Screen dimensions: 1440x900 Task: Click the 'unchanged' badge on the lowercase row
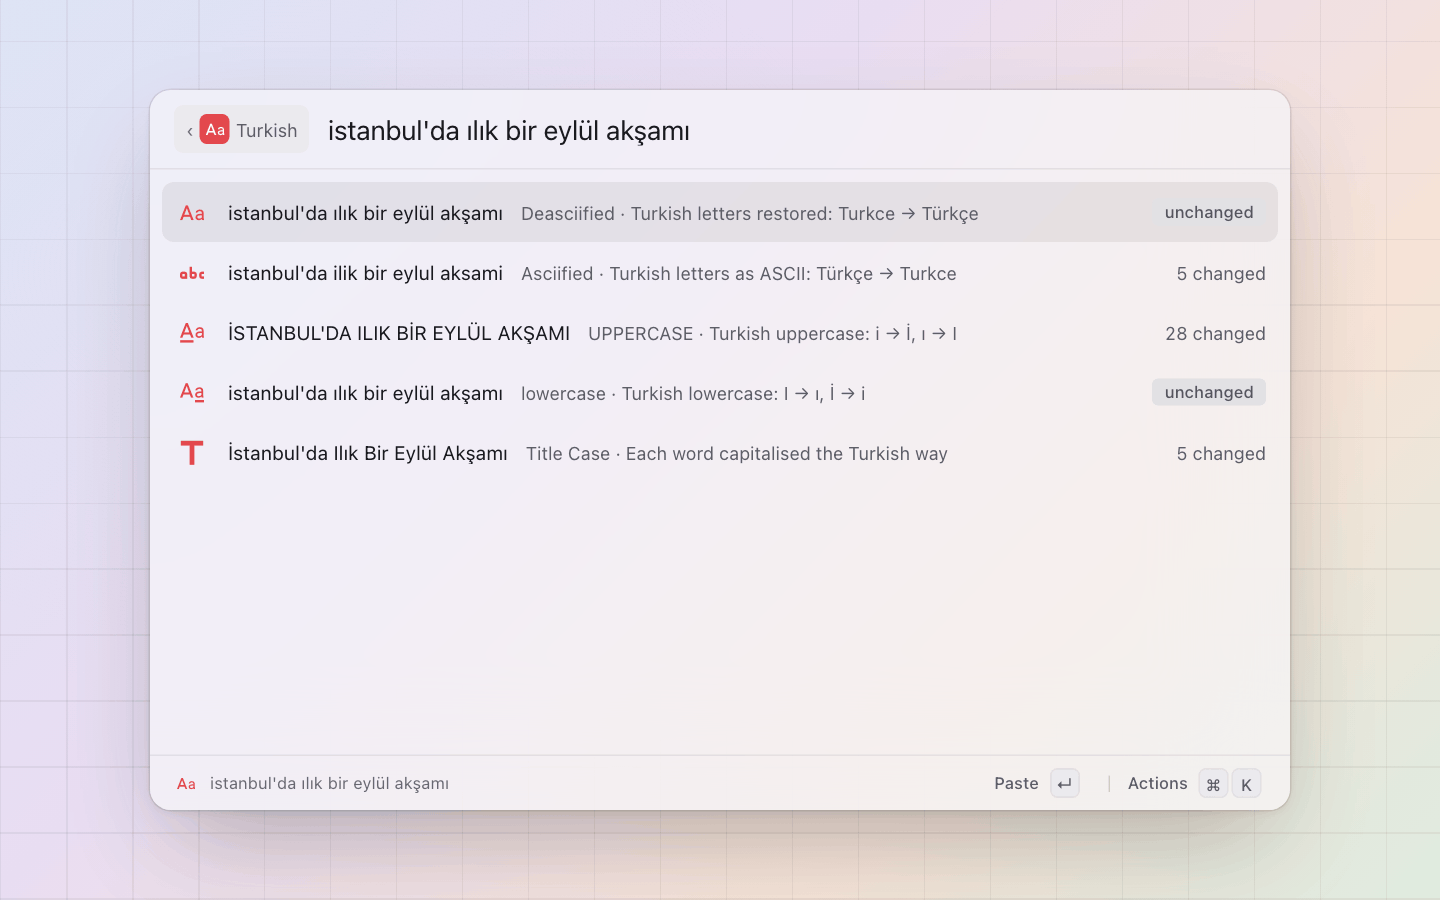coord(1209,392)
